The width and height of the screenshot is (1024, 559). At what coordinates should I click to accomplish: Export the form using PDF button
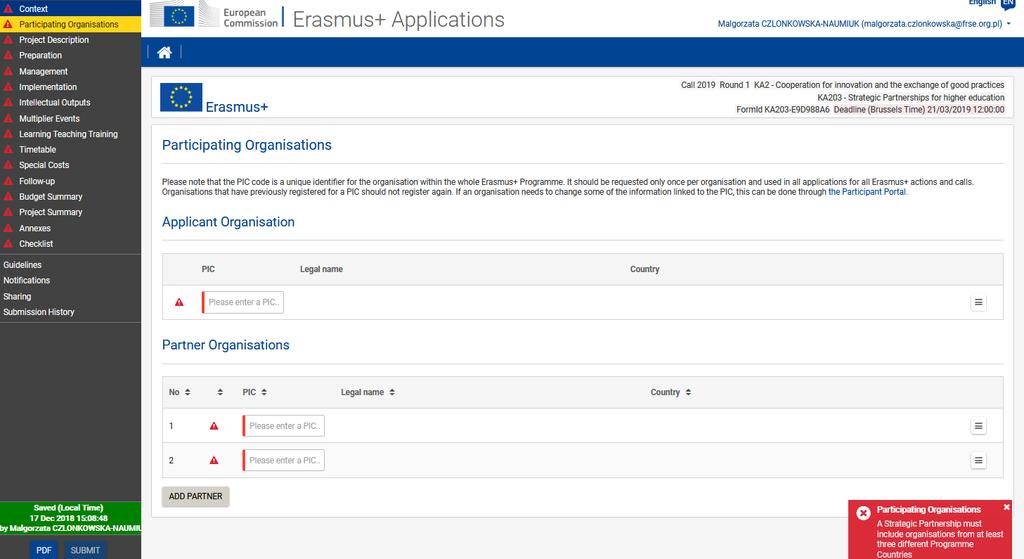pos(44,550)
